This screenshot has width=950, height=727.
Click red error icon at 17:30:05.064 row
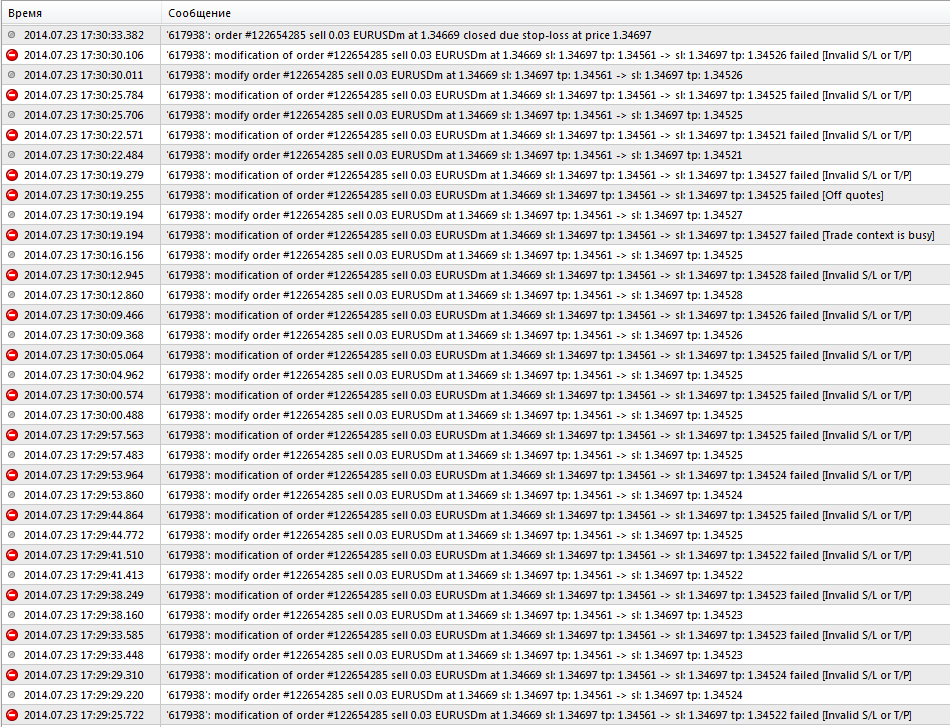12,355
